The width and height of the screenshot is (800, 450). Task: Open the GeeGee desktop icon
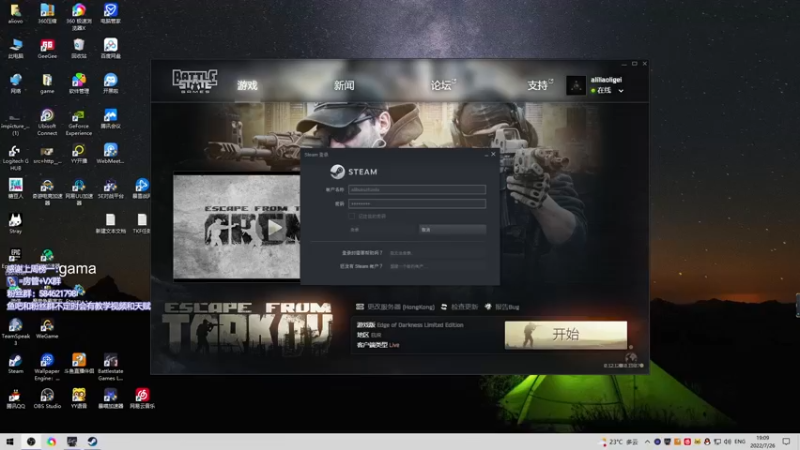pos(47,48)
